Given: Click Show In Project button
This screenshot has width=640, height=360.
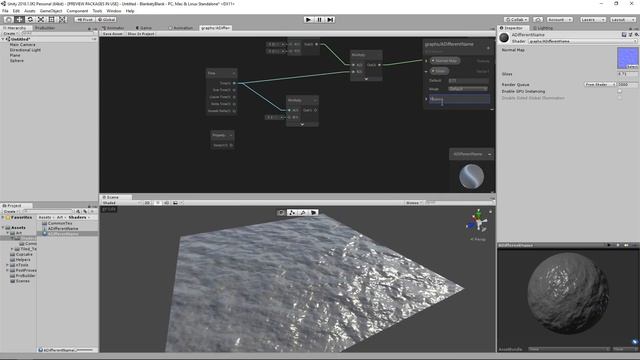Looking at the screenshot, I should click(x=141, y=34).
